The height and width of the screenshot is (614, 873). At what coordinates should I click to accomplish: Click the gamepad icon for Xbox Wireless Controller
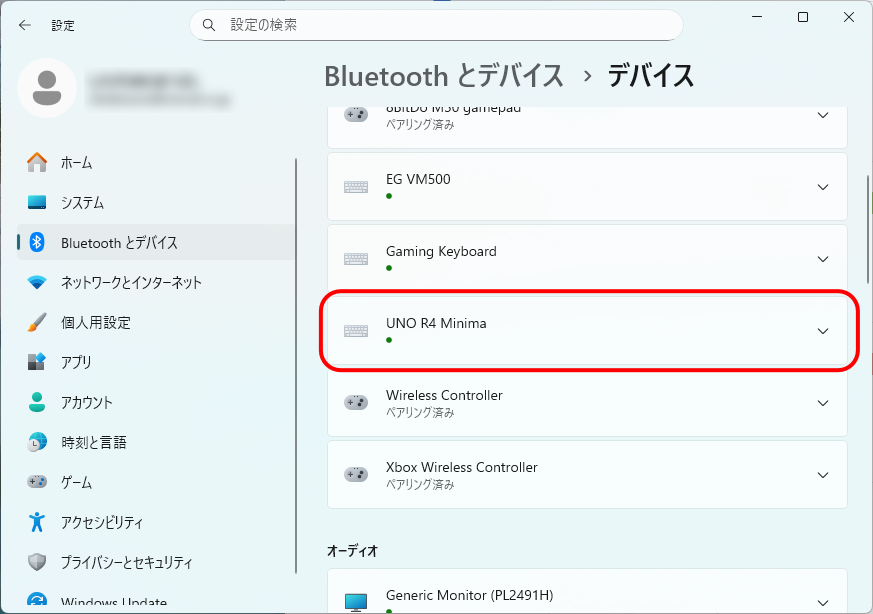(x=355, y=475)
